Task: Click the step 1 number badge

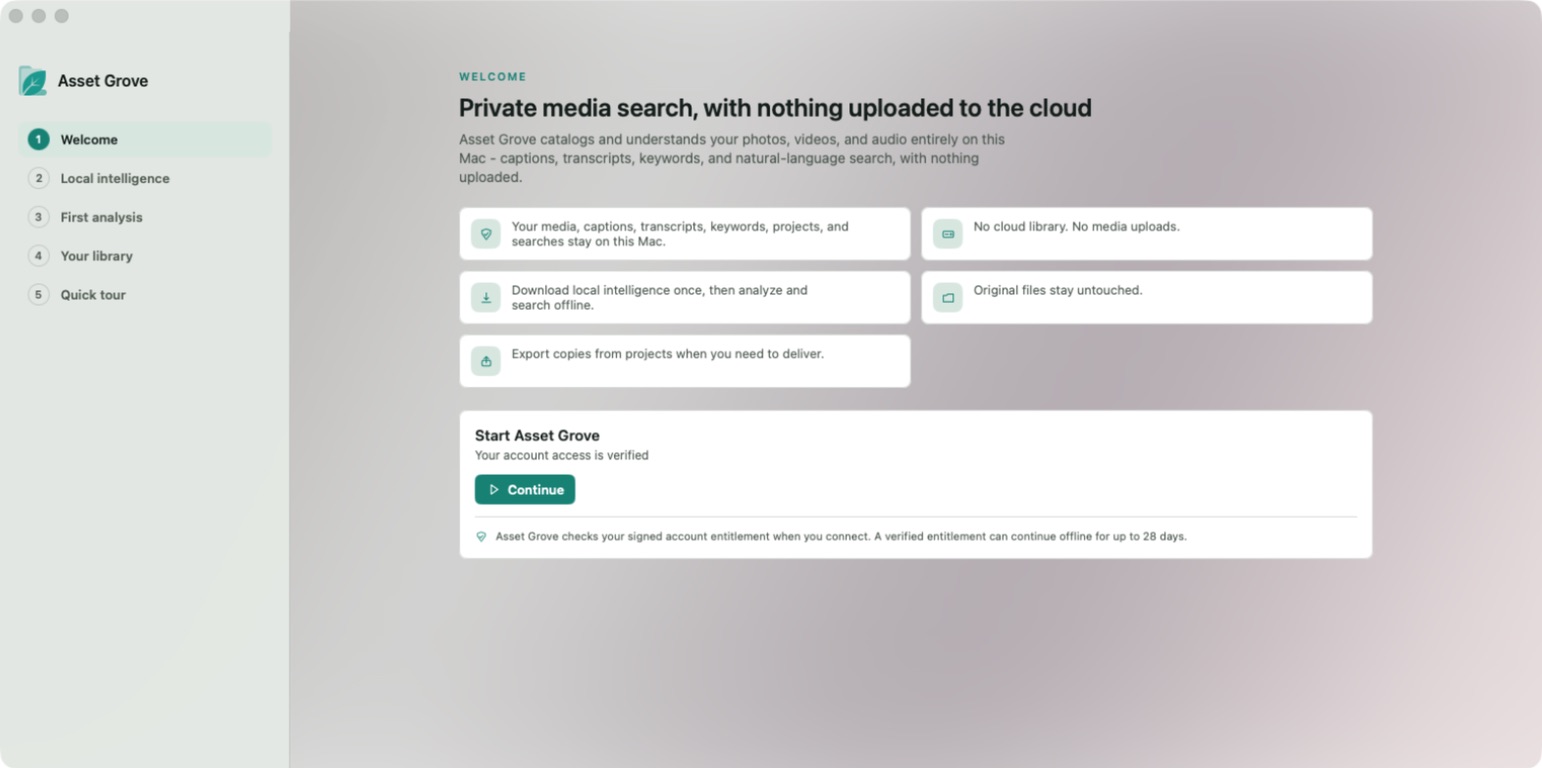Action: pos(38,140)
